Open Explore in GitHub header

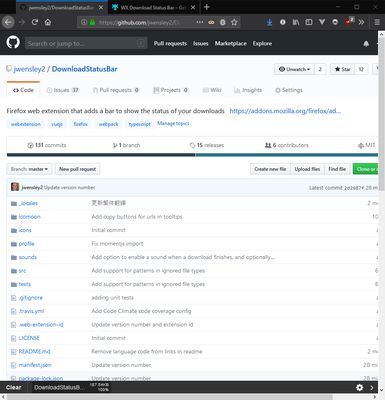[262, 43]
